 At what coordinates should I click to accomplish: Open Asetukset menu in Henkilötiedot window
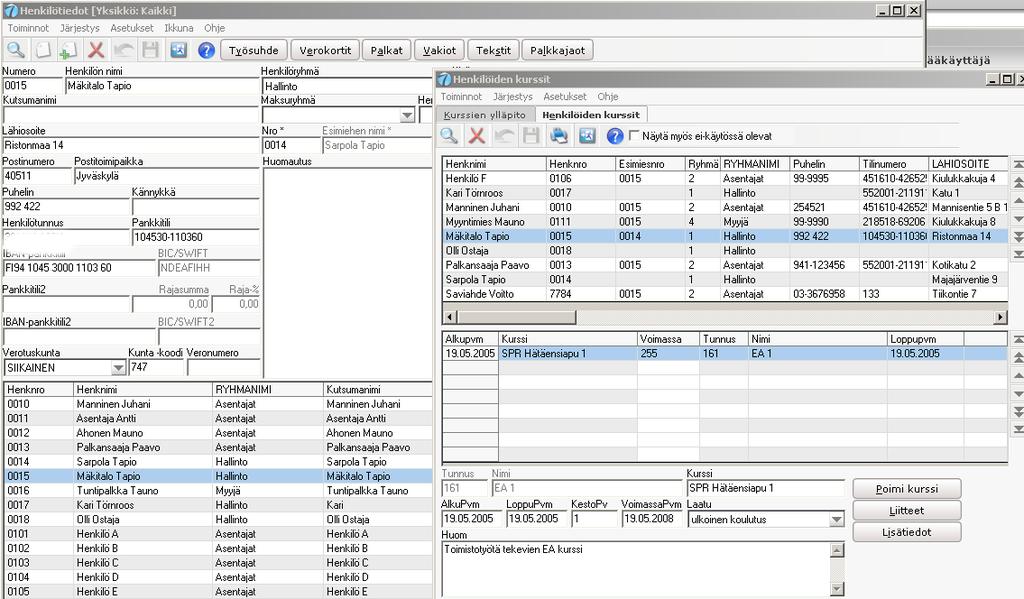pos(132,28)
